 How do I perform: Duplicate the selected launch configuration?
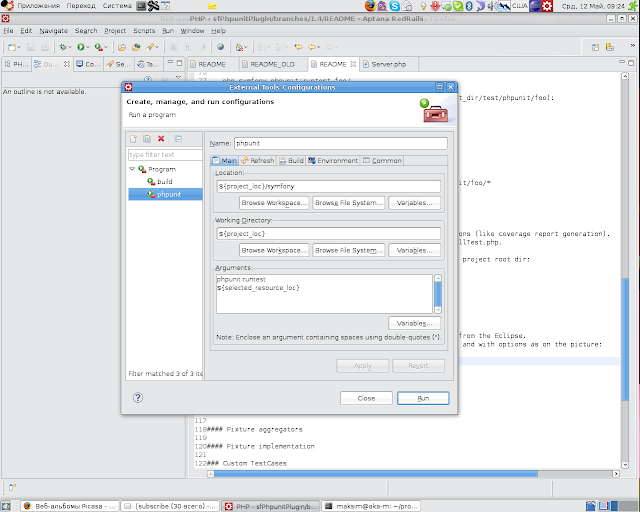[x=147, y=139]
